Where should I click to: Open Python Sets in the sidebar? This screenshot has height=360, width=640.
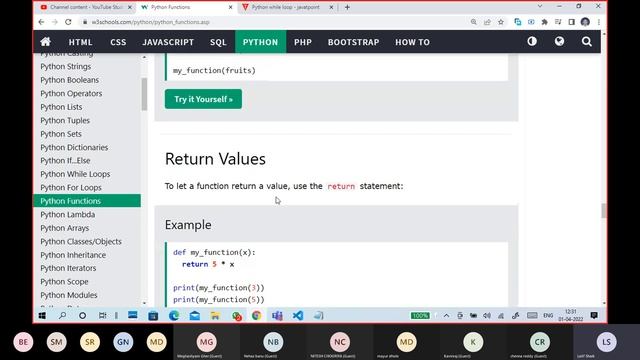pos(61,134)
